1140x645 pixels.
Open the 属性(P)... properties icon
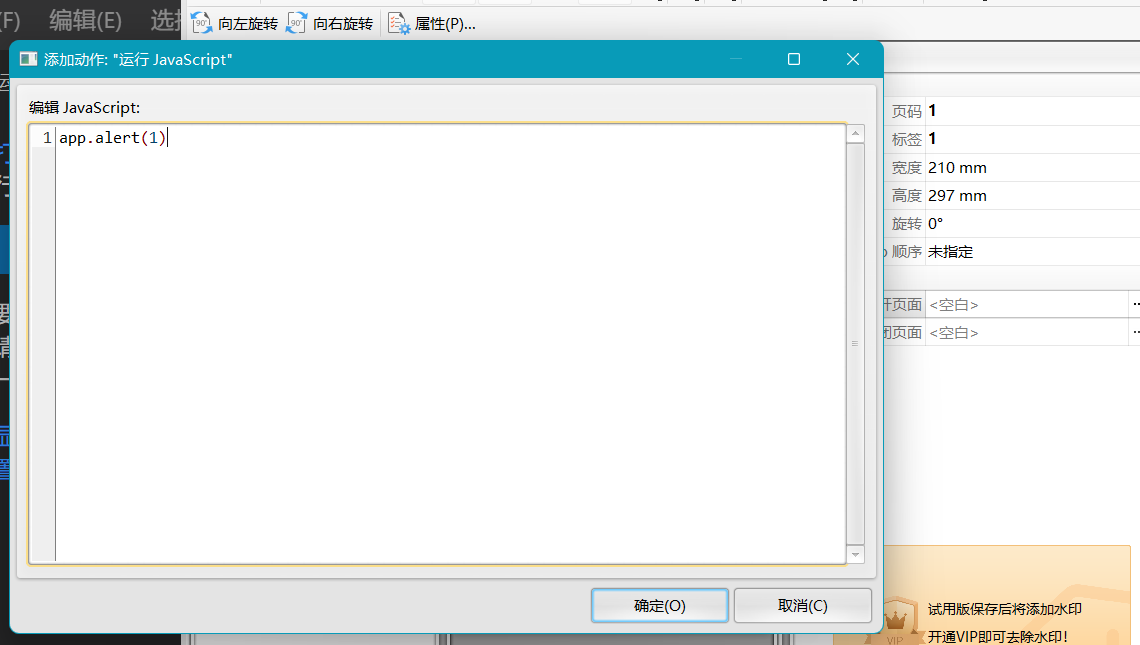(398, 23)
